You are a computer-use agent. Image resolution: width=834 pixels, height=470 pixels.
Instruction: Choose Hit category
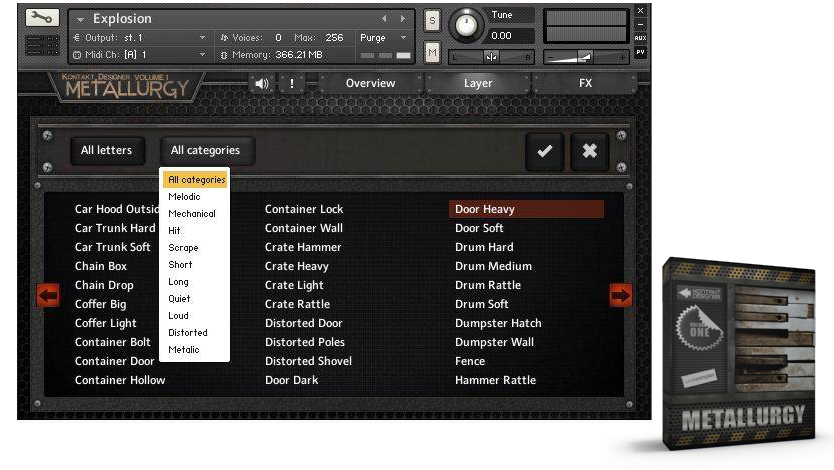tap(174, 231)
